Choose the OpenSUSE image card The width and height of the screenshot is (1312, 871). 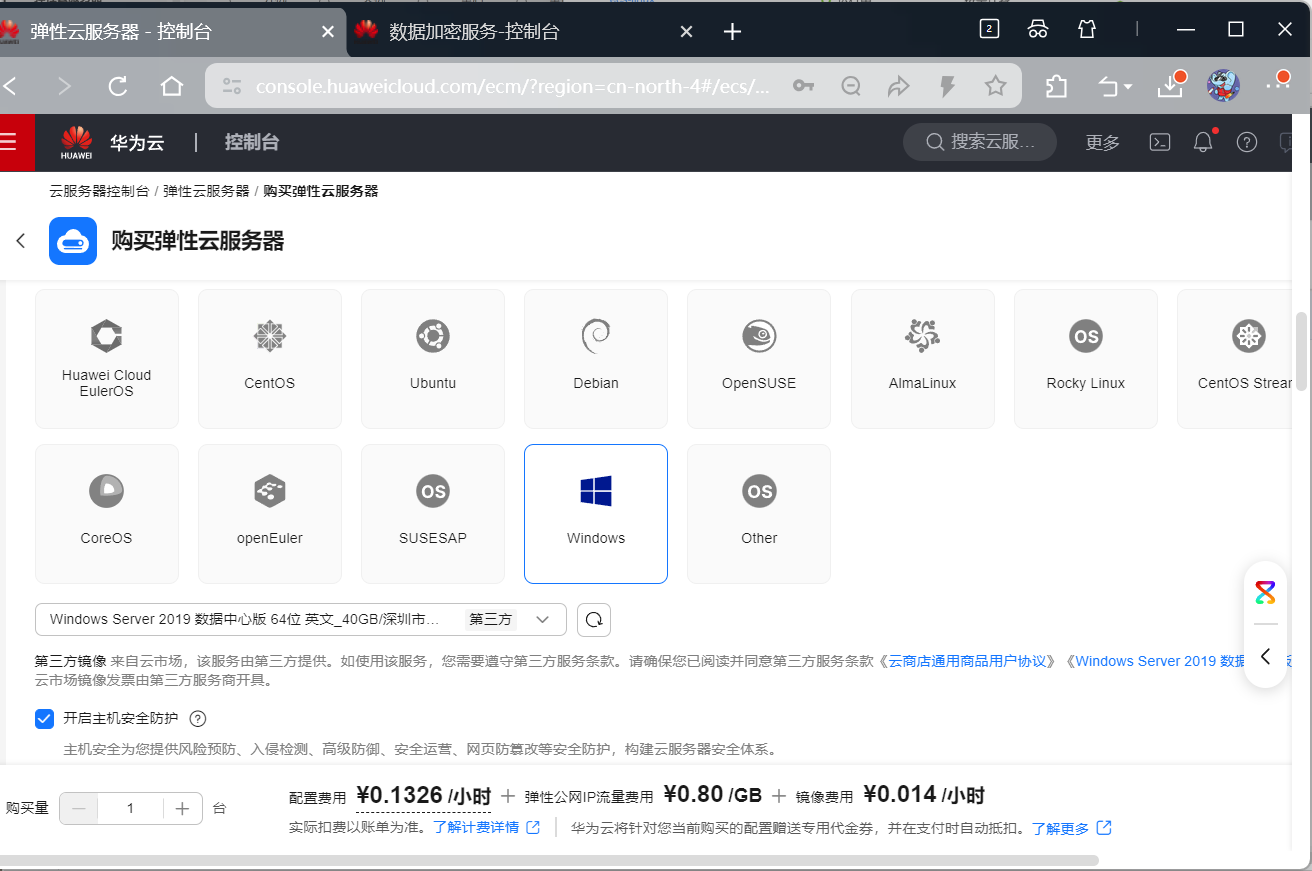click(x=759, y=359)
